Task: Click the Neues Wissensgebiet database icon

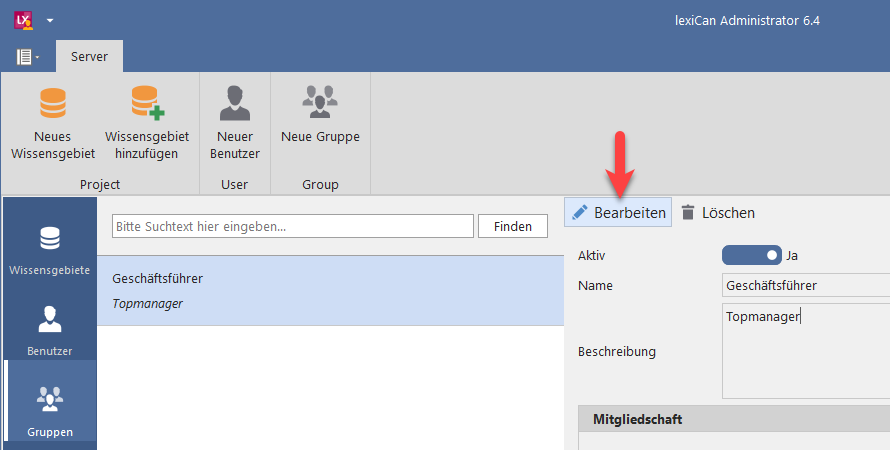Action: (x=52, y=105)
